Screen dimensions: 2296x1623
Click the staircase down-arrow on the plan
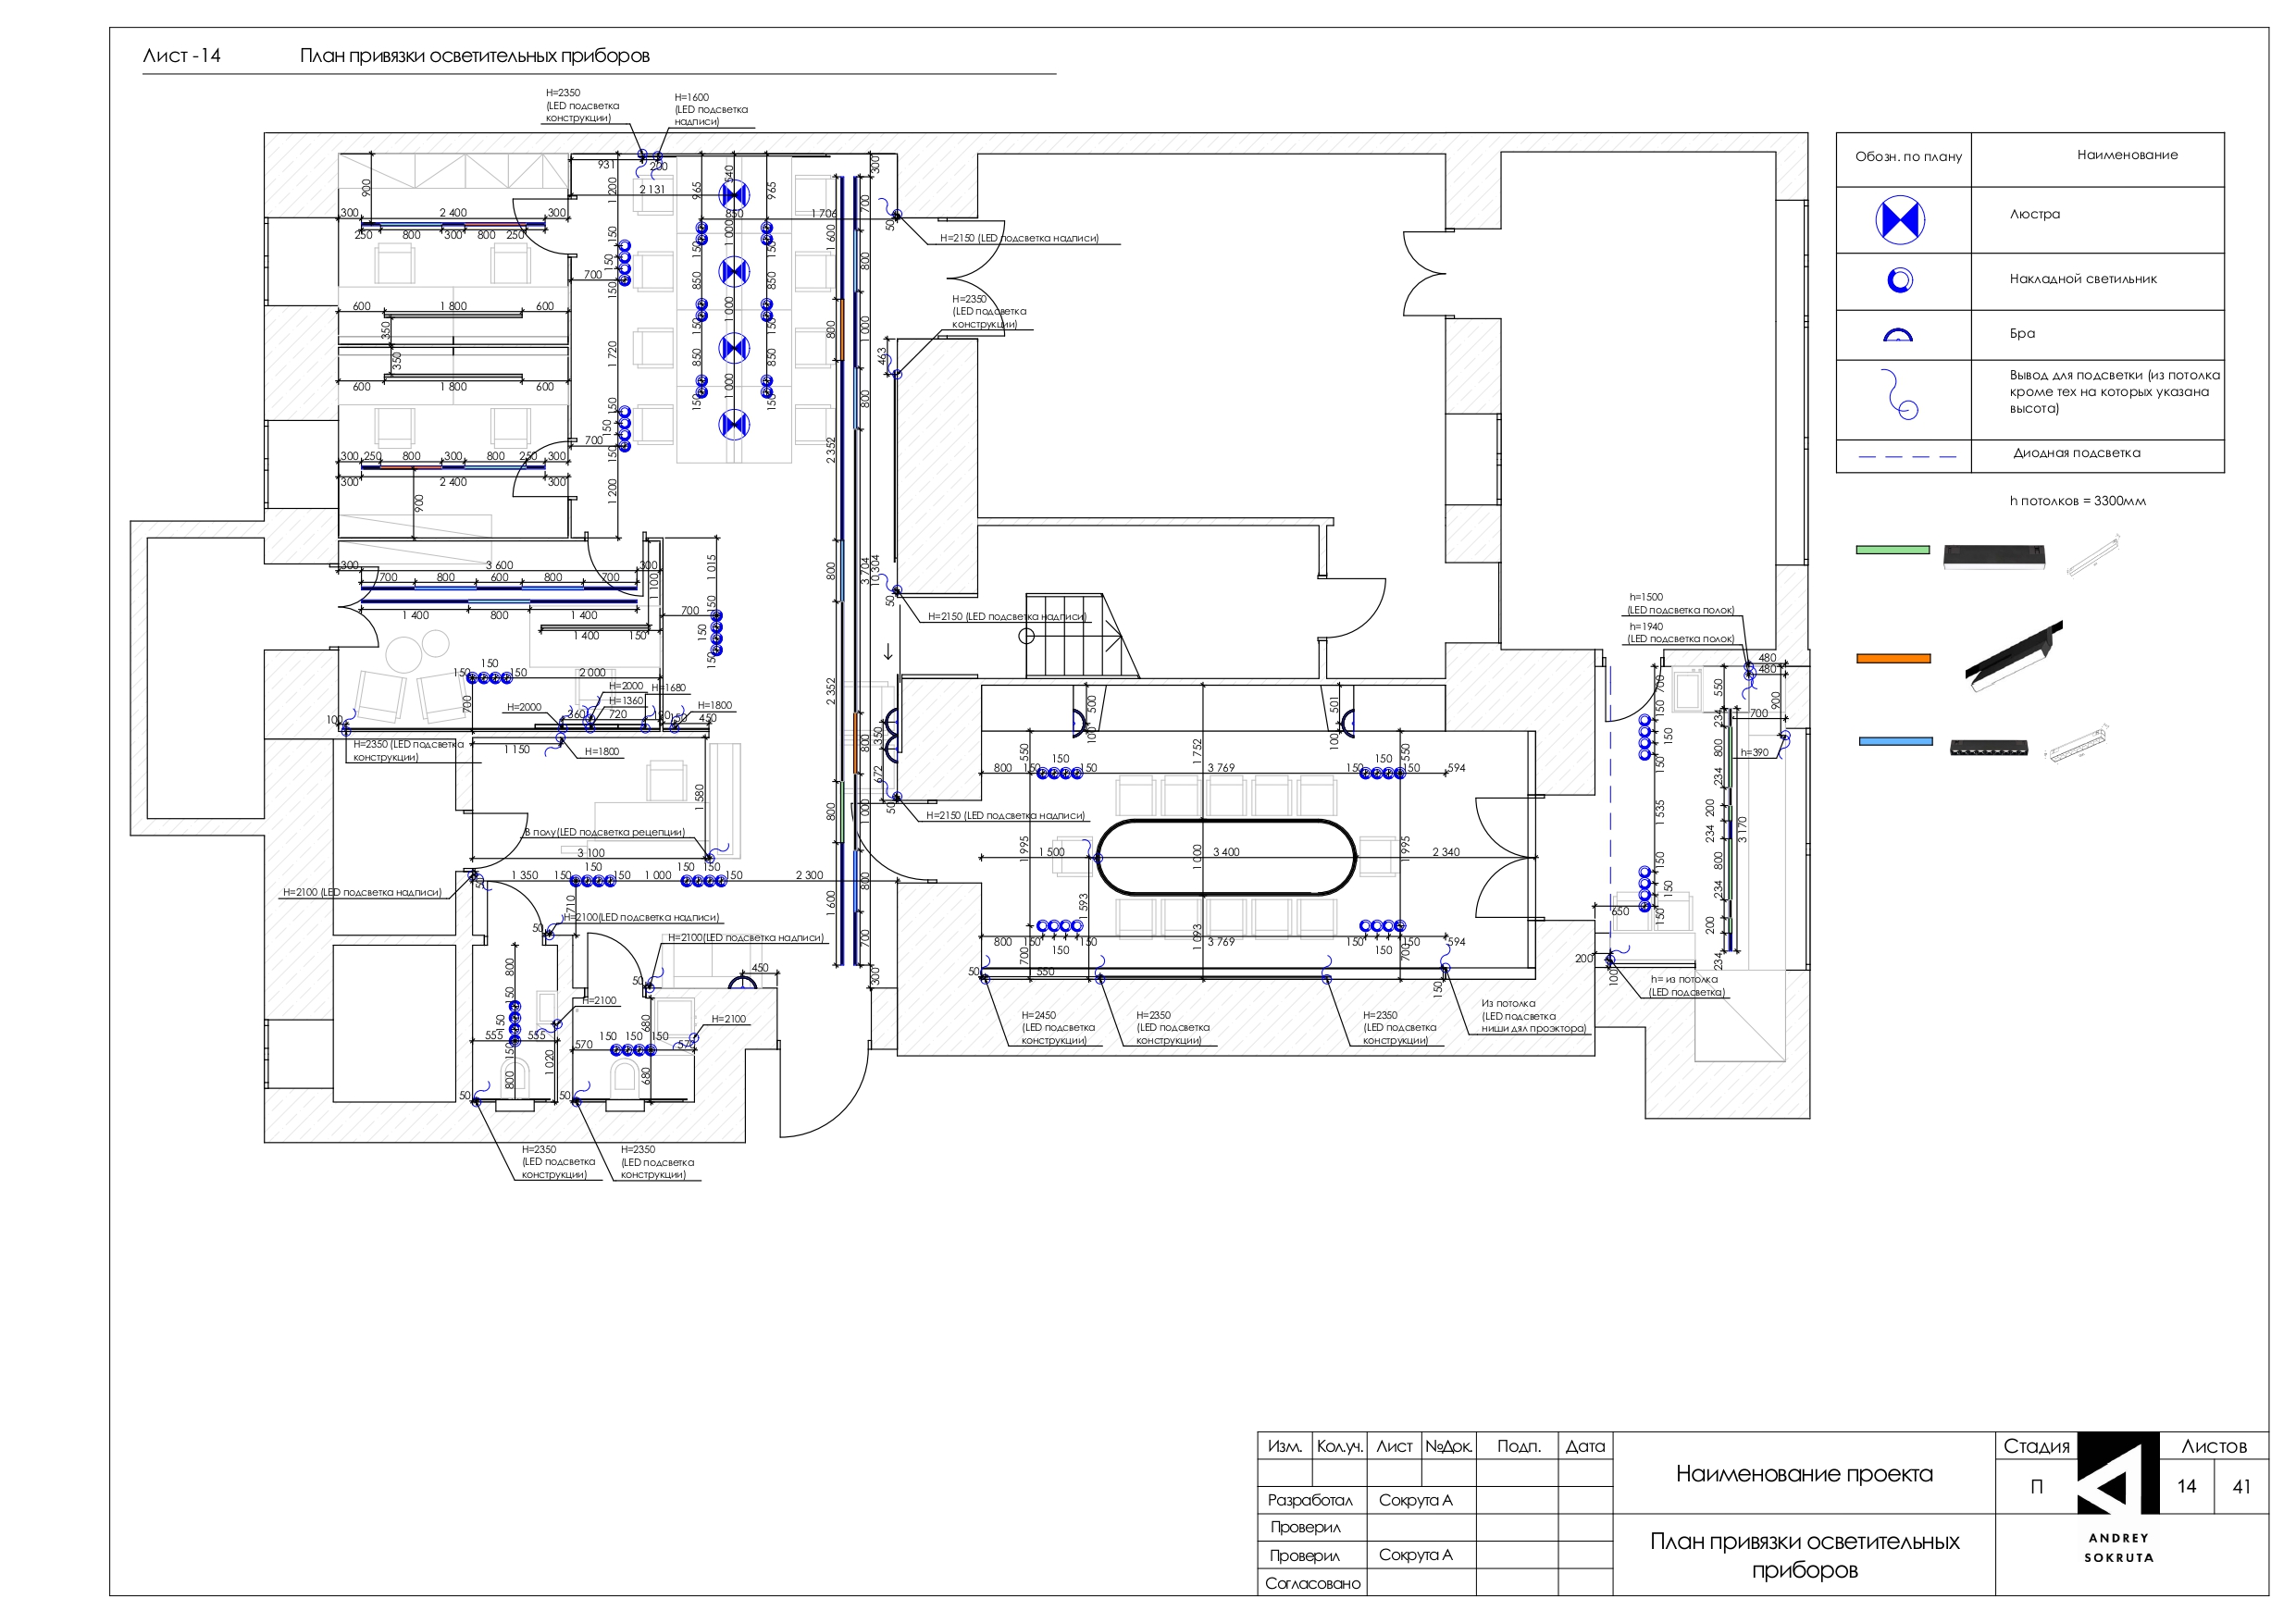(888, 652)
